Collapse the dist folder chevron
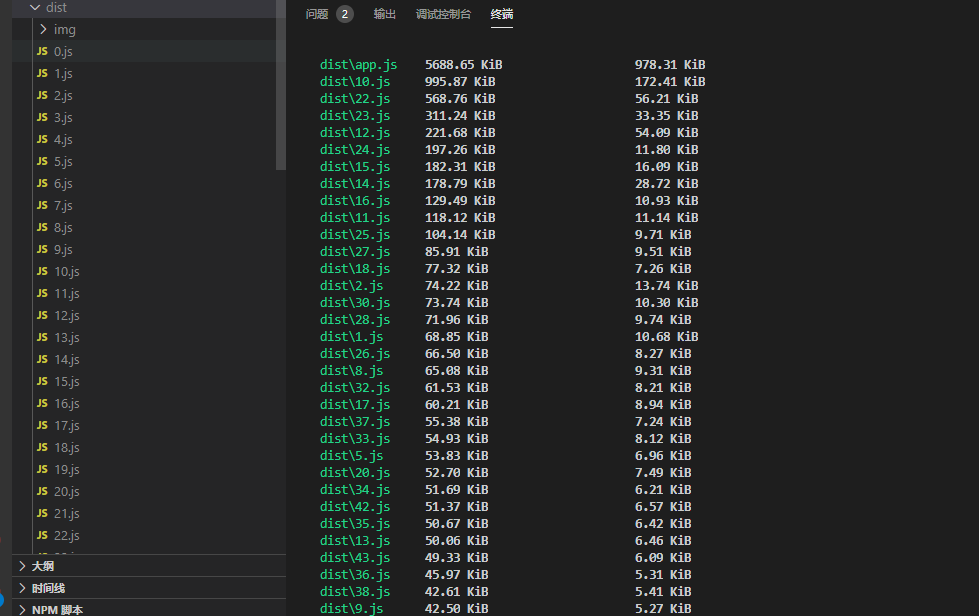The width and height of the screenshot is (979, 616). coord(35,7)
